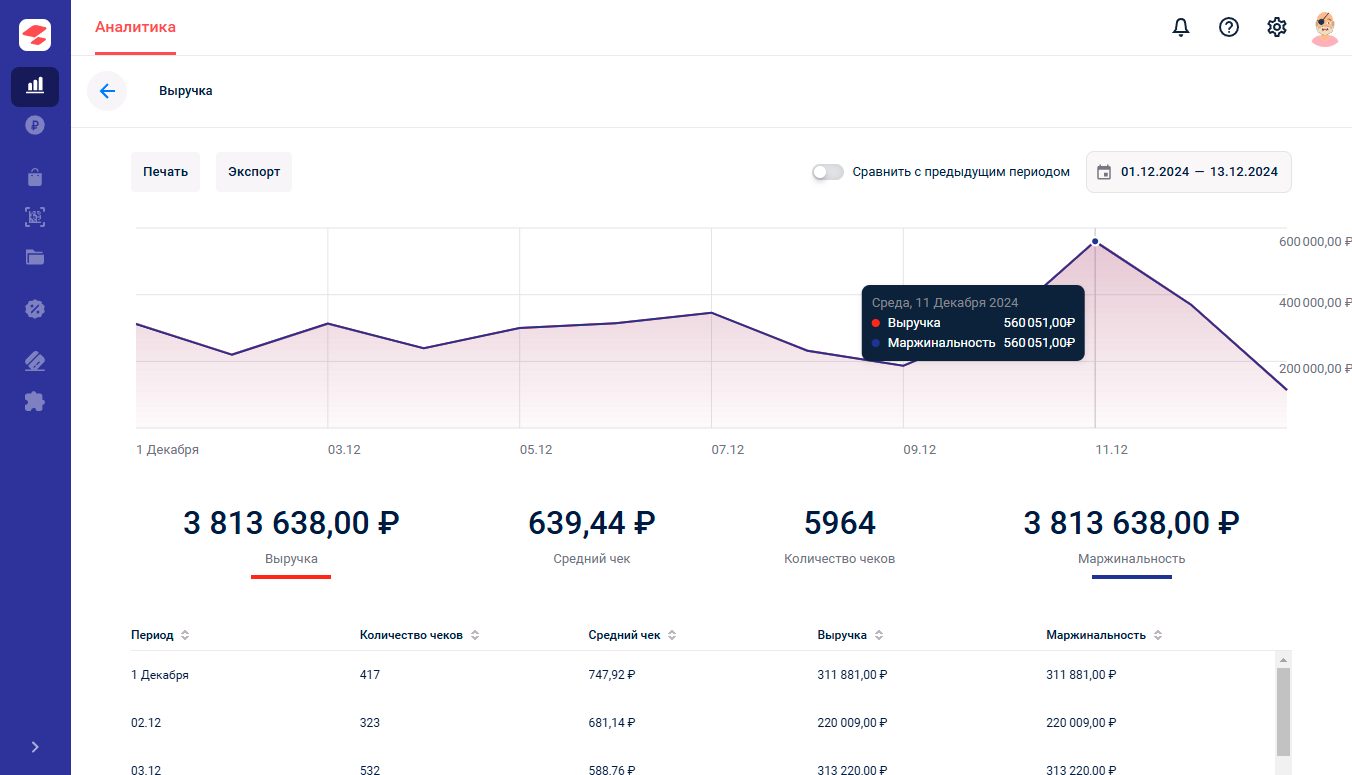
Task: Open the notifications bell
Action: 1181,28
